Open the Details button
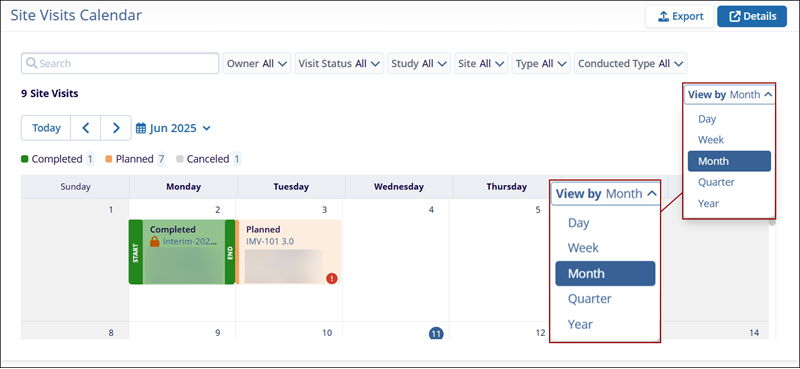 click(x=752, y=16)
